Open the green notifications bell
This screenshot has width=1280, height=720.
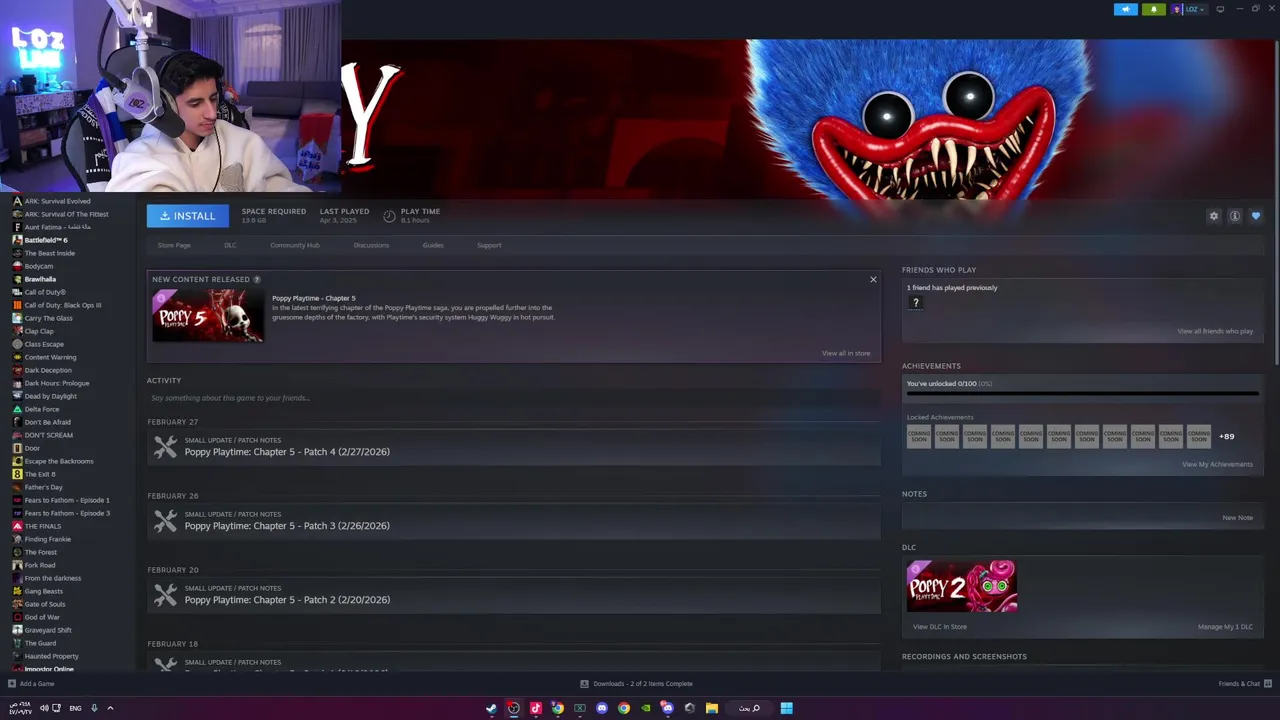click(1154, 9)
